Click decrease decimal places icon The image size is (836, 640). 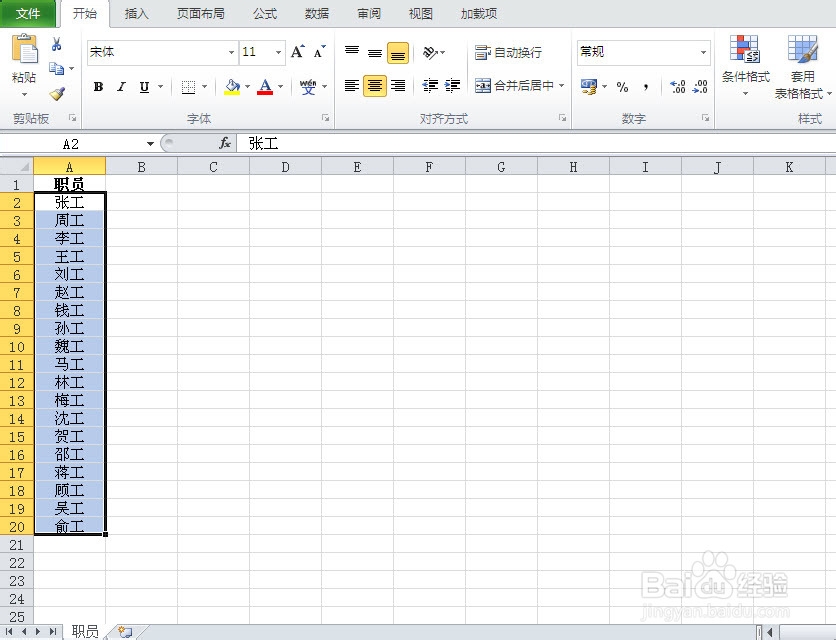click(700, 86)
